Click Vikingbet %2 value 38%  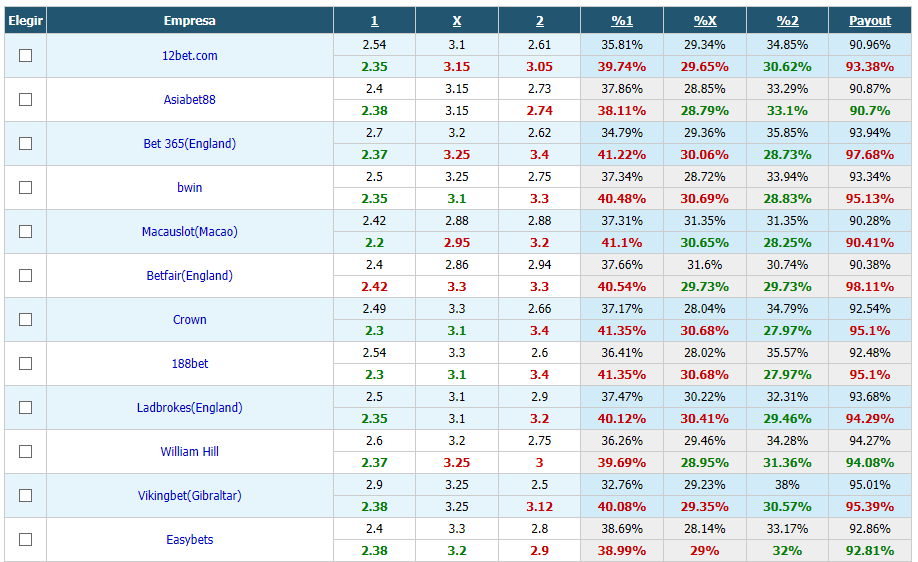point(787,485)
